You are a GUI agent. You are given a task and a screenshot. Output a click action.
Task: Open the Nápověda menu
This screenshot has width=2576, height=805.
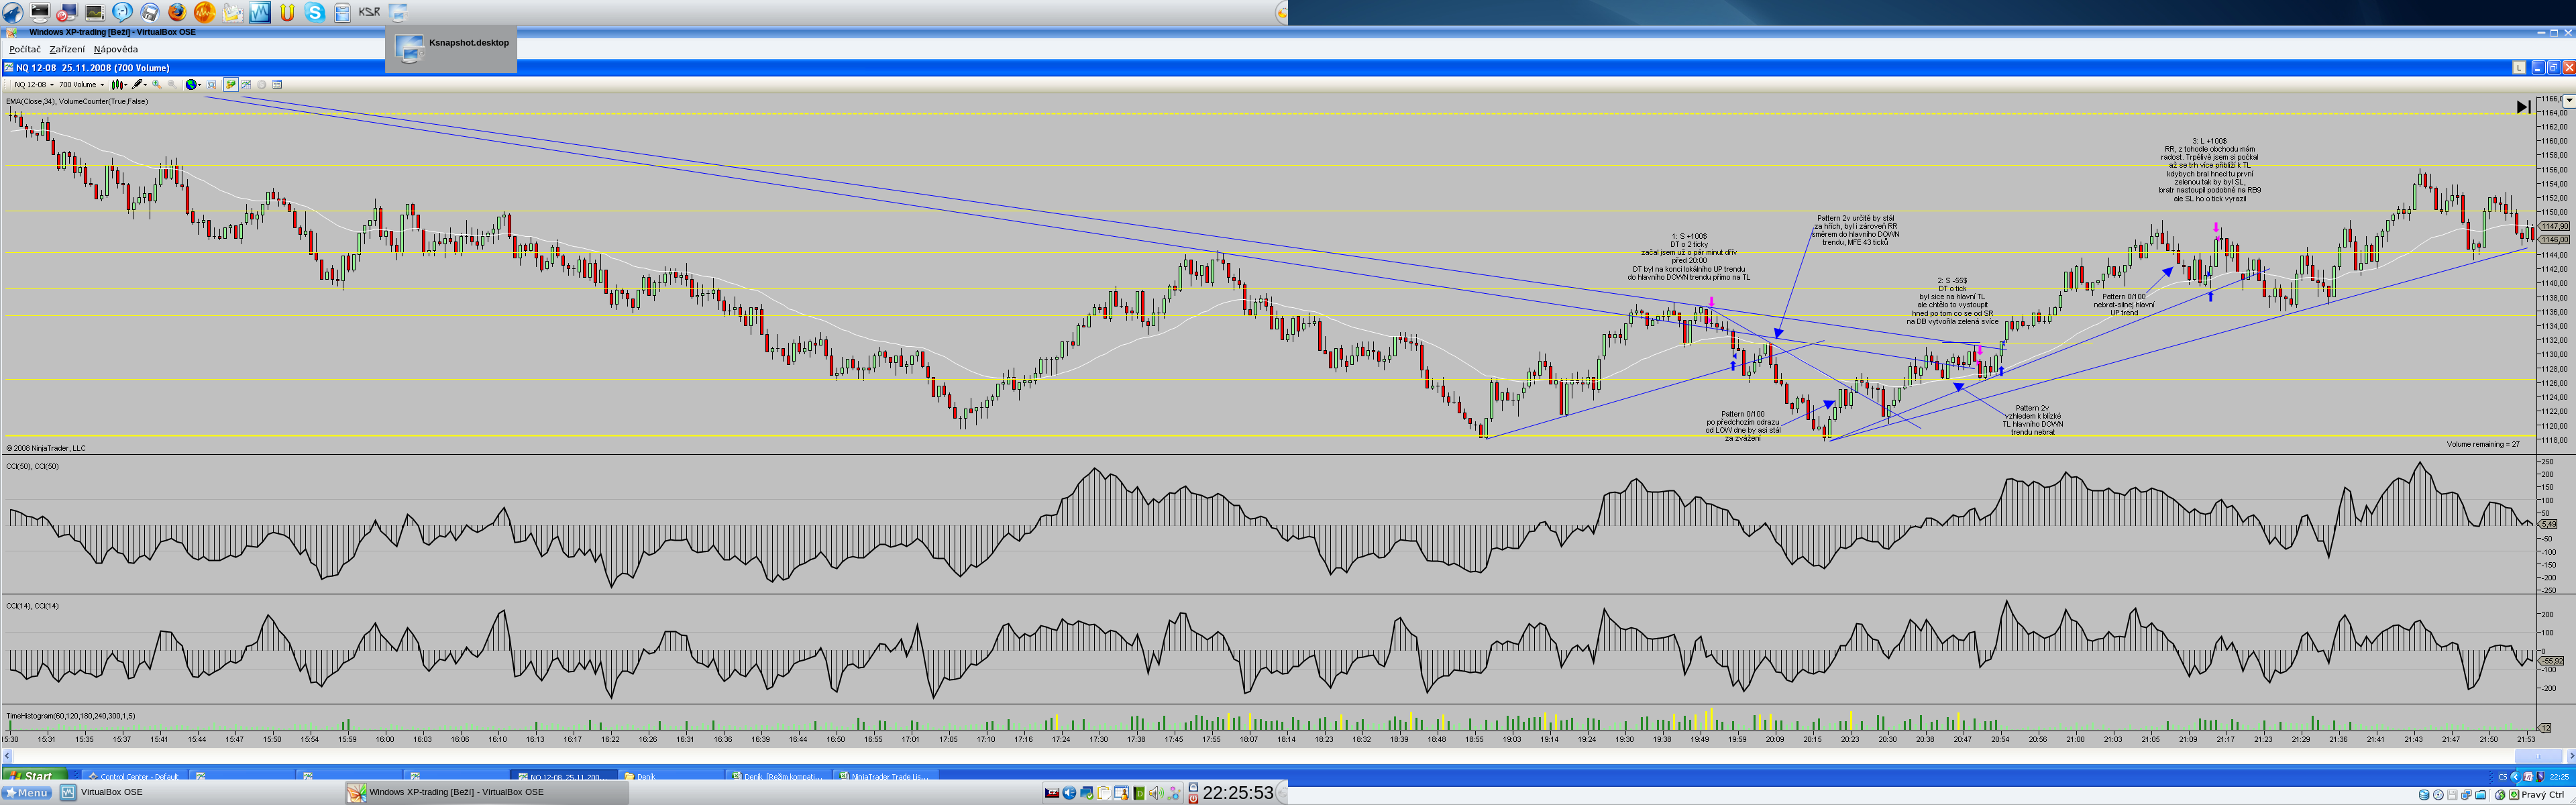pos(116,49)
